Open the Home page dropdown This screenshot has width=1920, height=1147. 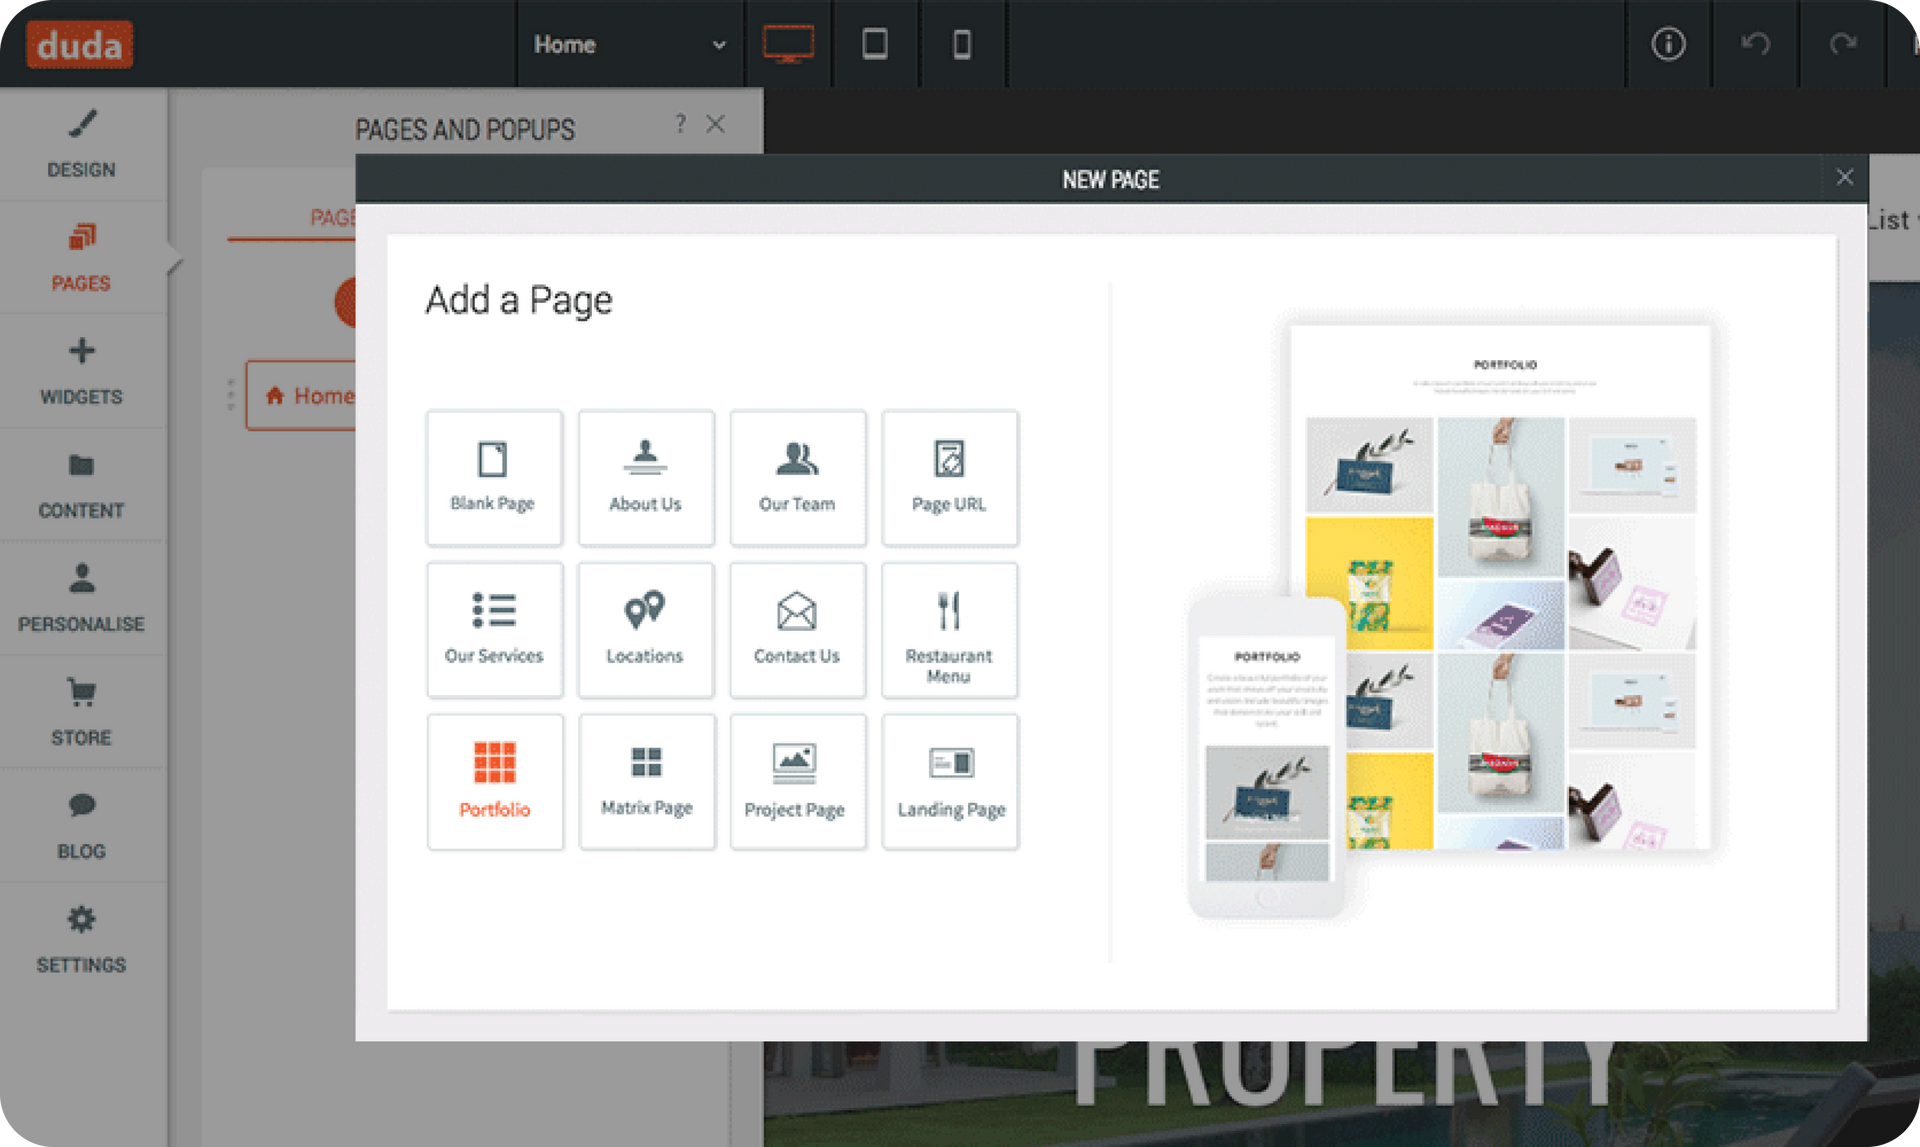click(630, 44)
